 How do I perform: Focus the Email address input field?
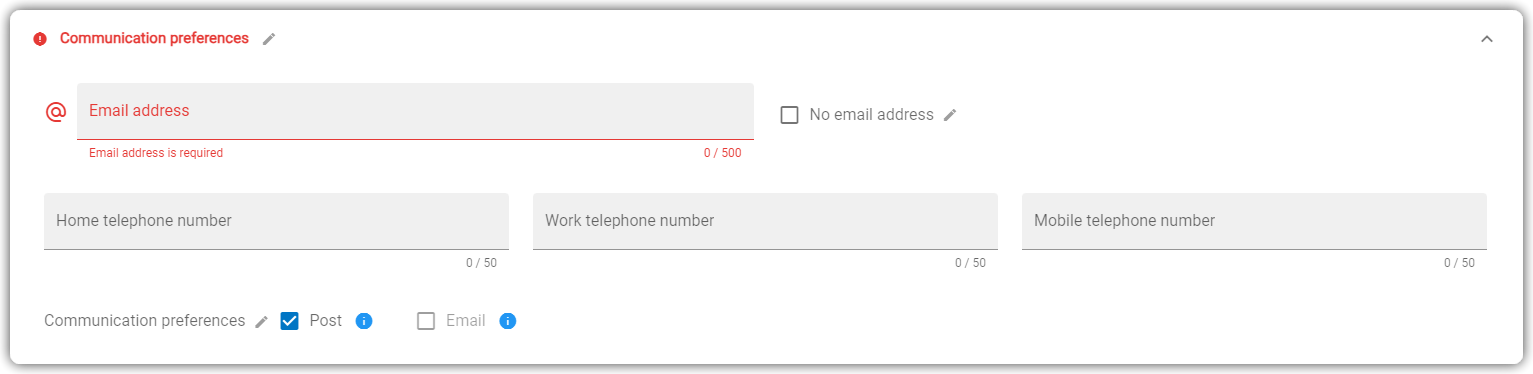click(415, 111)
